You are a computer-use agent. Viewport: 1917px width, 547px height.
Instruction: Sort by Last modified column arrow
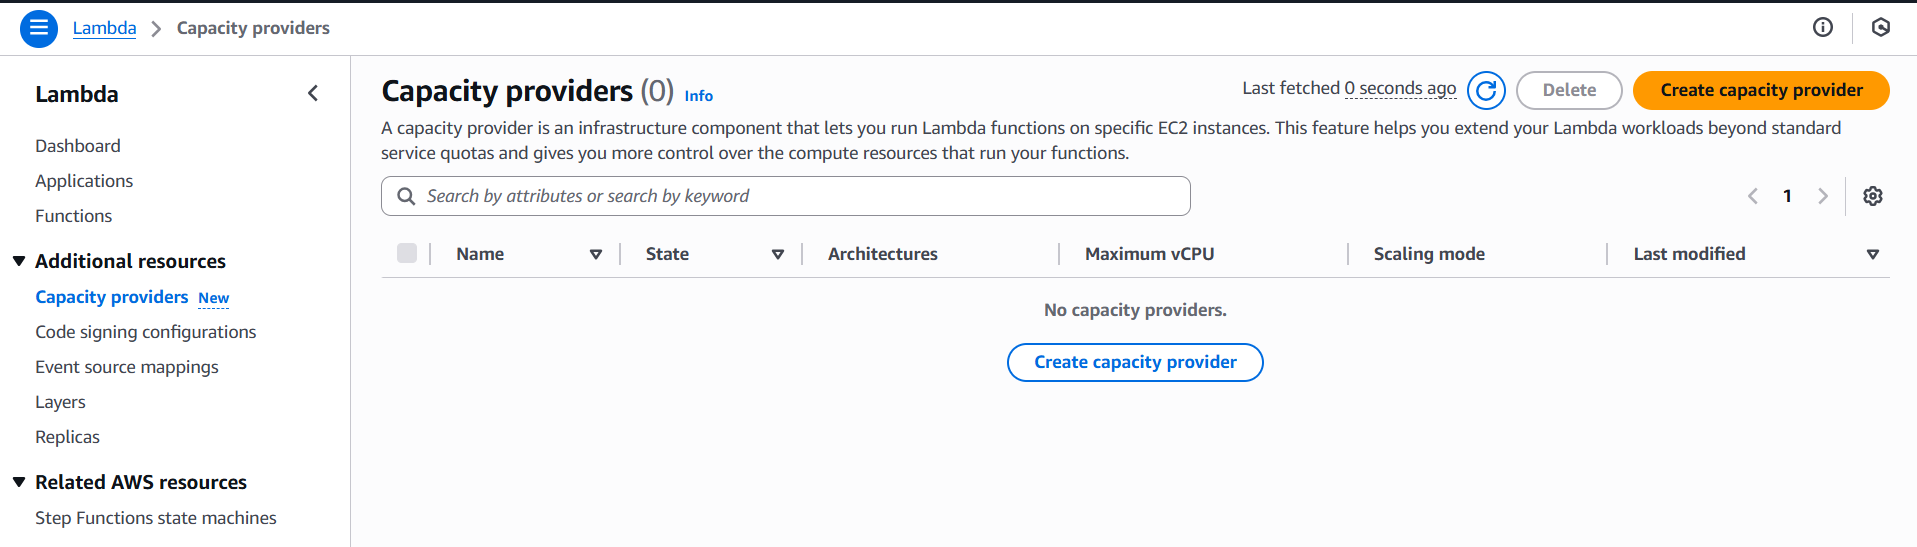1872,255
